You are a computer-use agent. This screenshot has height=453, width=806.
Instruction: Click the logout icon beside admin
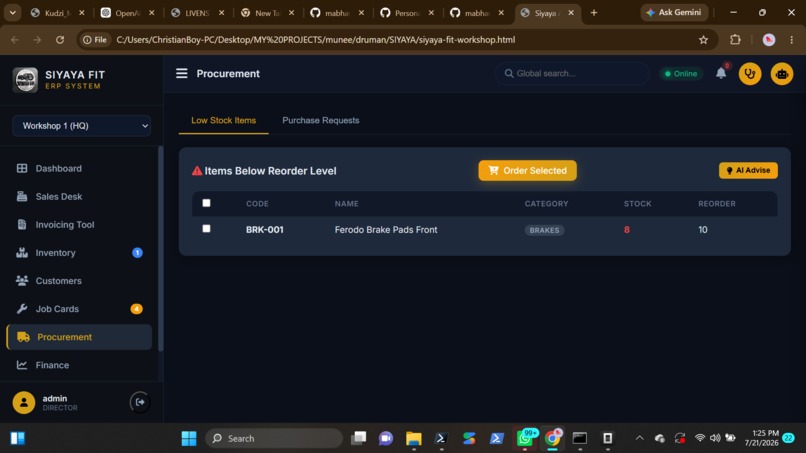tap(140, 402)
